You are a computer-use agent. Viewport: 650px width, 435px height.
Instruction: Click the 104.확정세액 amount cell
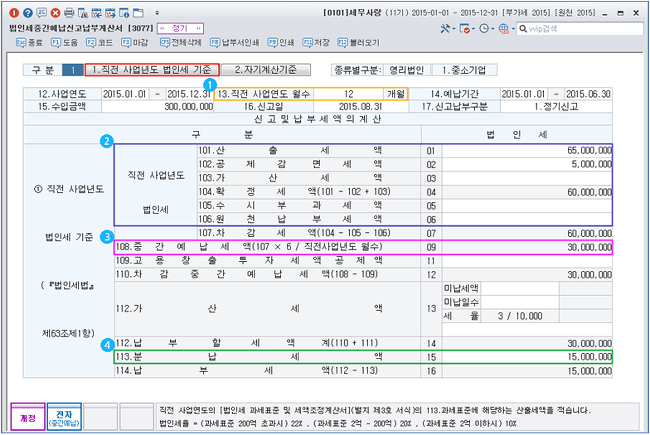[527, 192]
